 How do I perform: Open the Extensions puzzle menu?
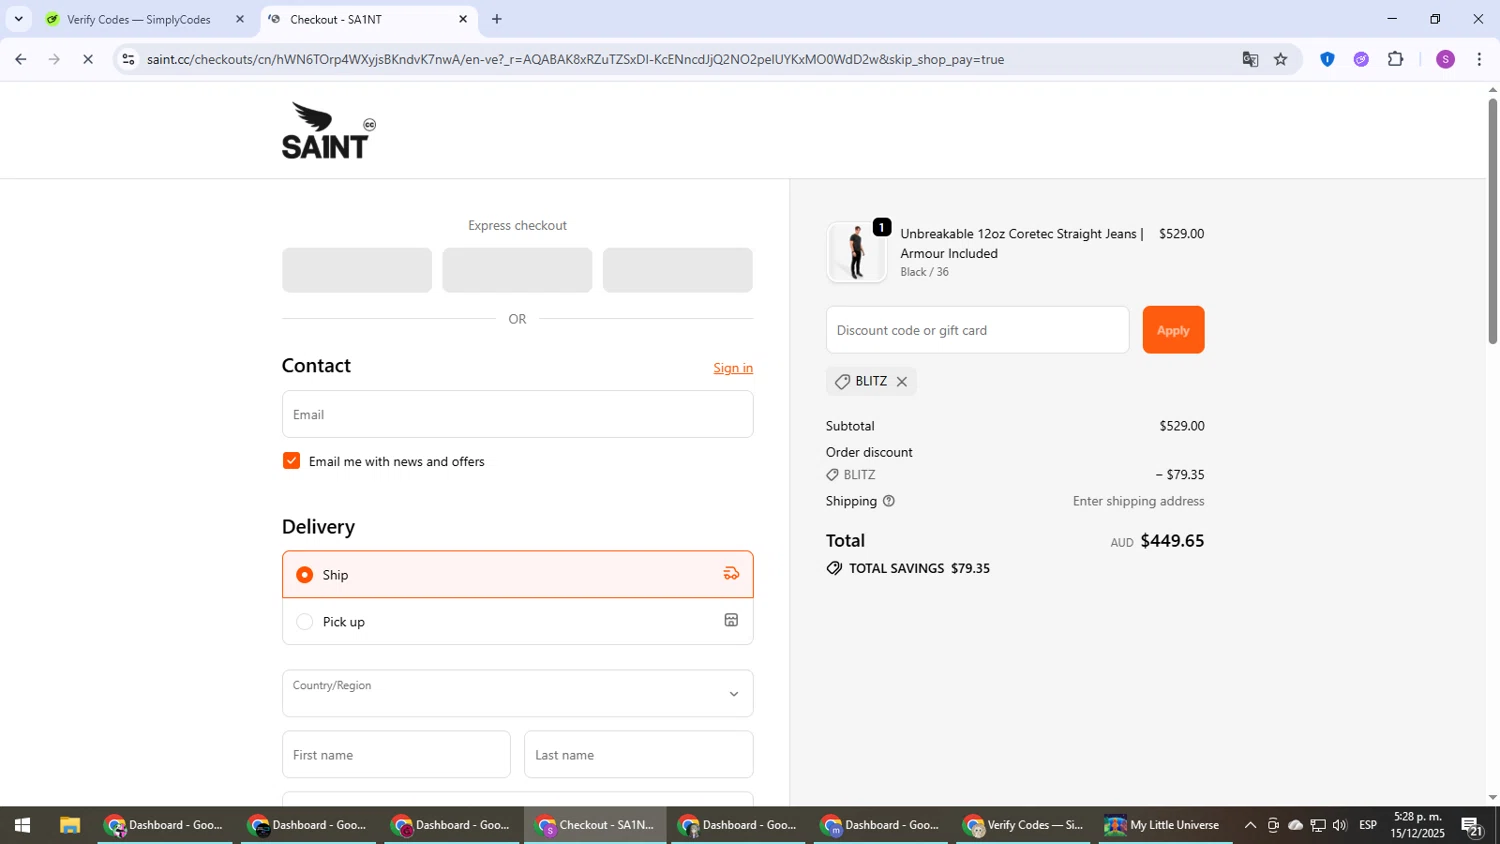(x=1396, y=59)
